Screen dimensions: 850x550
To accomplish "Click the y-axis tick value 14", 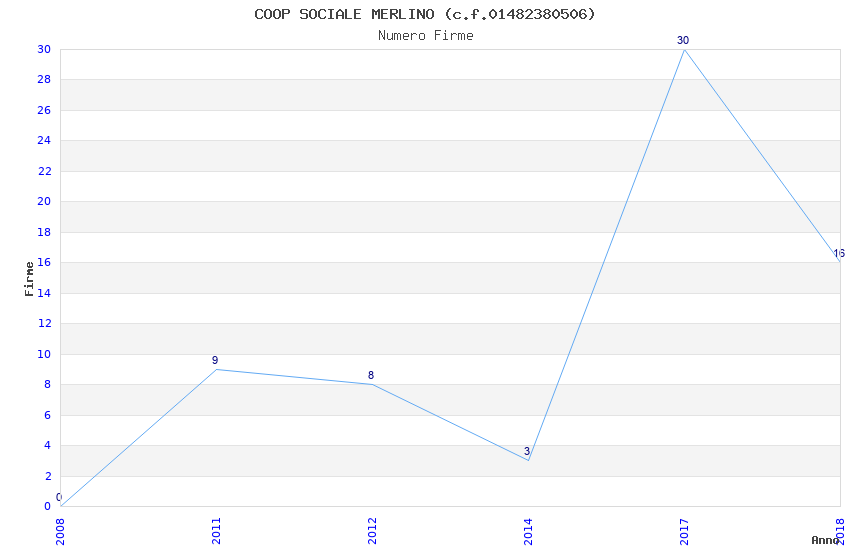I will [44, 293].
